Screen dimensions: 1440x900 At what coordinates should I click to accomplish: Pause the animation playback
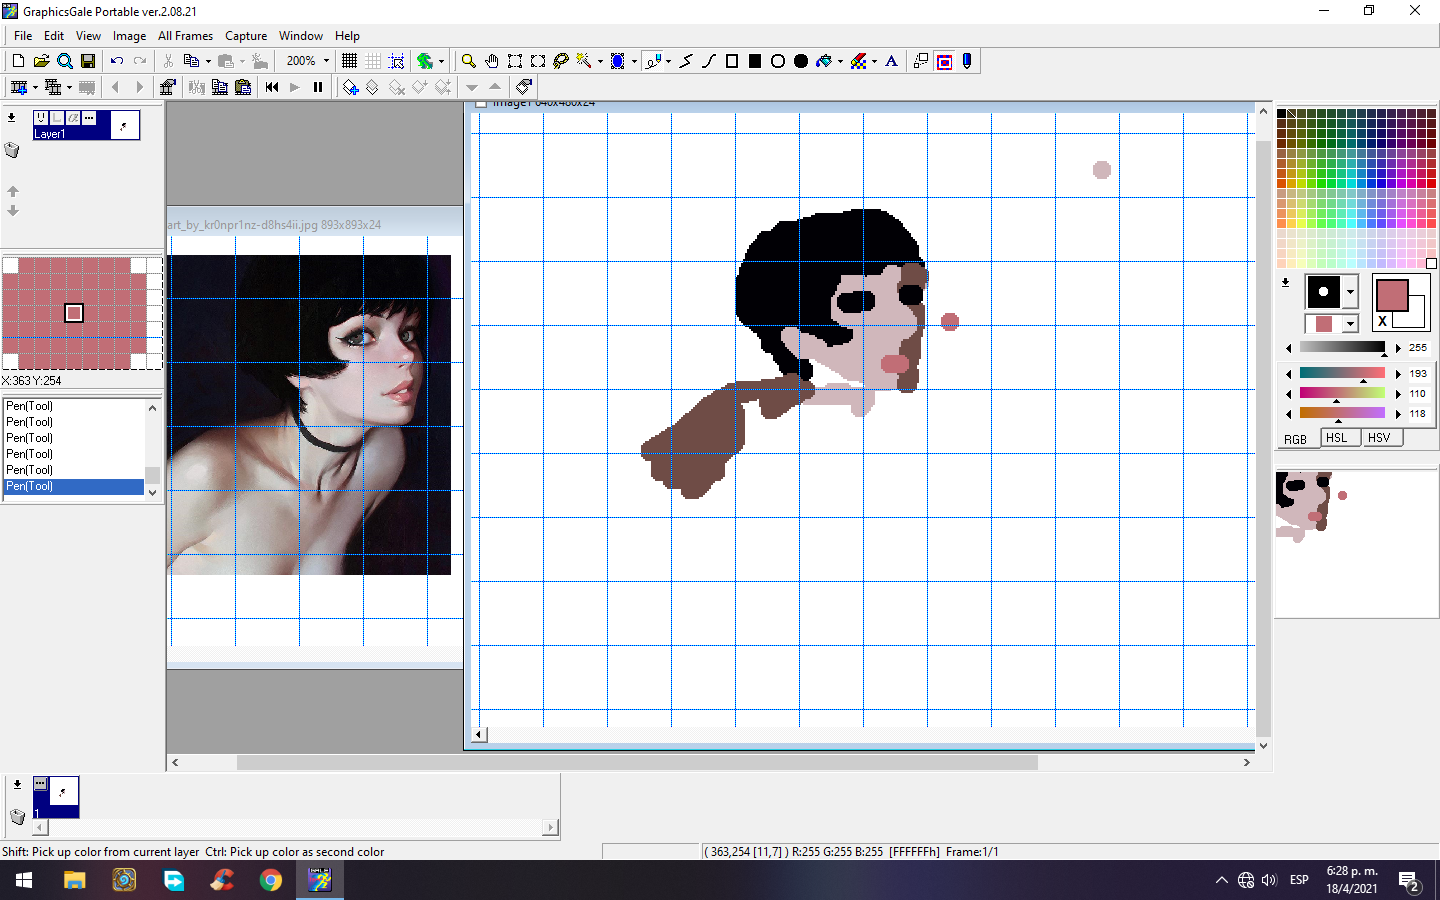(x=318, y=87)
